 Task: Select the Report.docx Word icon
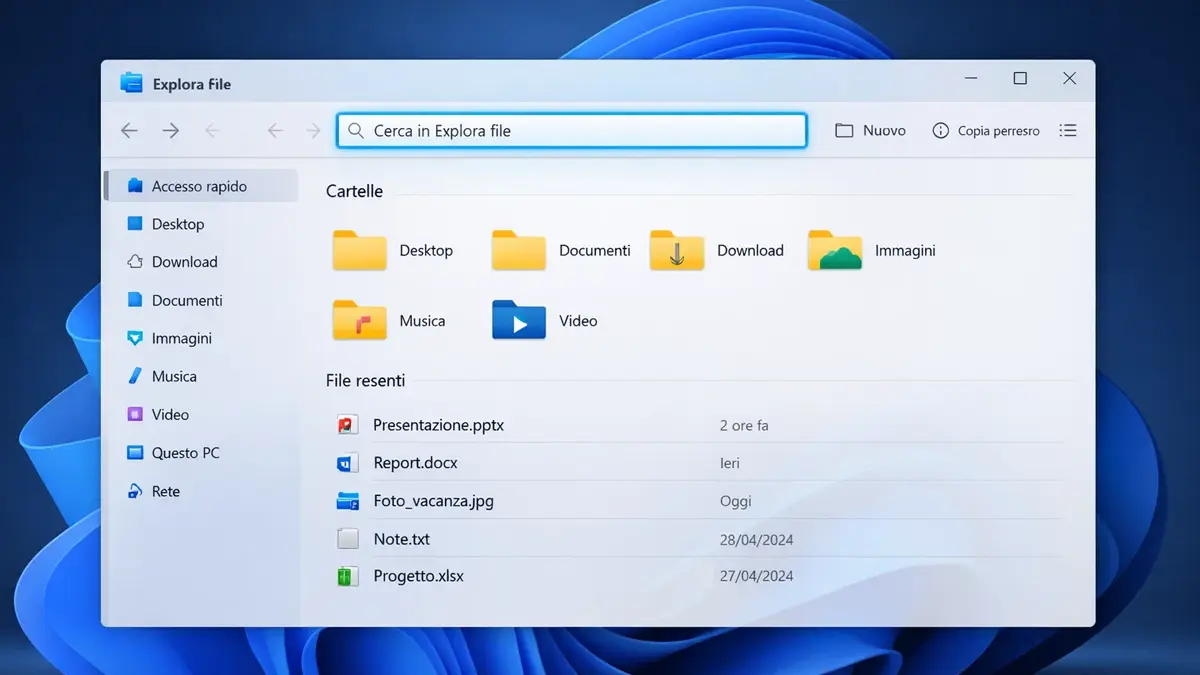click(x=347, y=462)
